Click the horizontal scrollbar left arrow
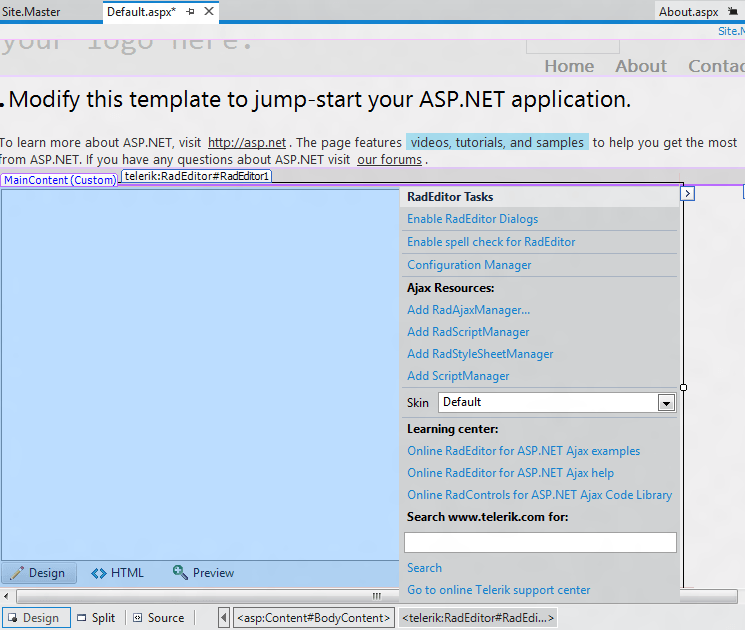The height and width of the screenshot is (630, 745). pos(6,596)
